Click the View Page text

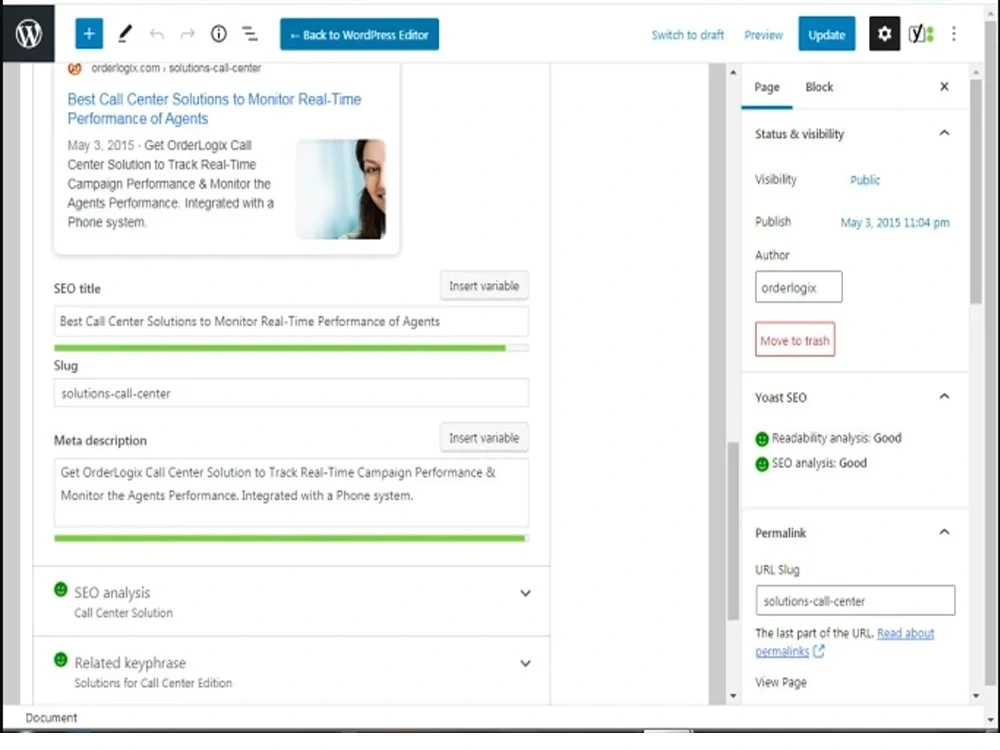[x=781, y=682]
